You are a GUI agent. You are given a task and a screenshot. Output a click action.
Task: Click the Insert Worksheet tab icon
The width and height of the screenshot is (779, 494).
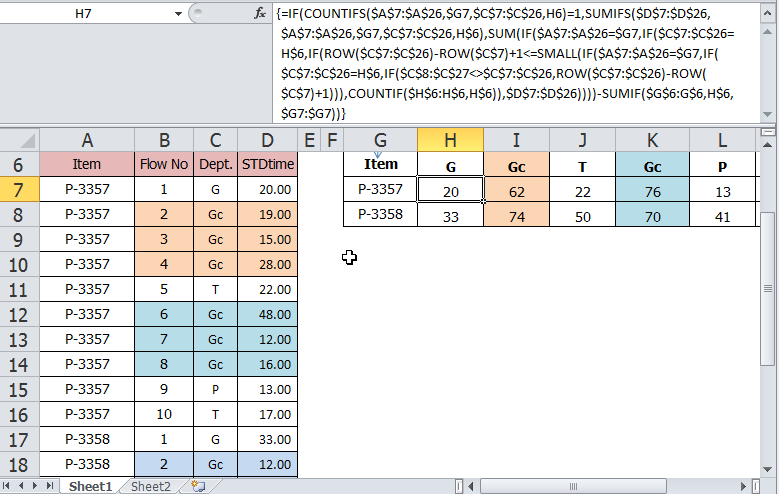coord(198,486)
